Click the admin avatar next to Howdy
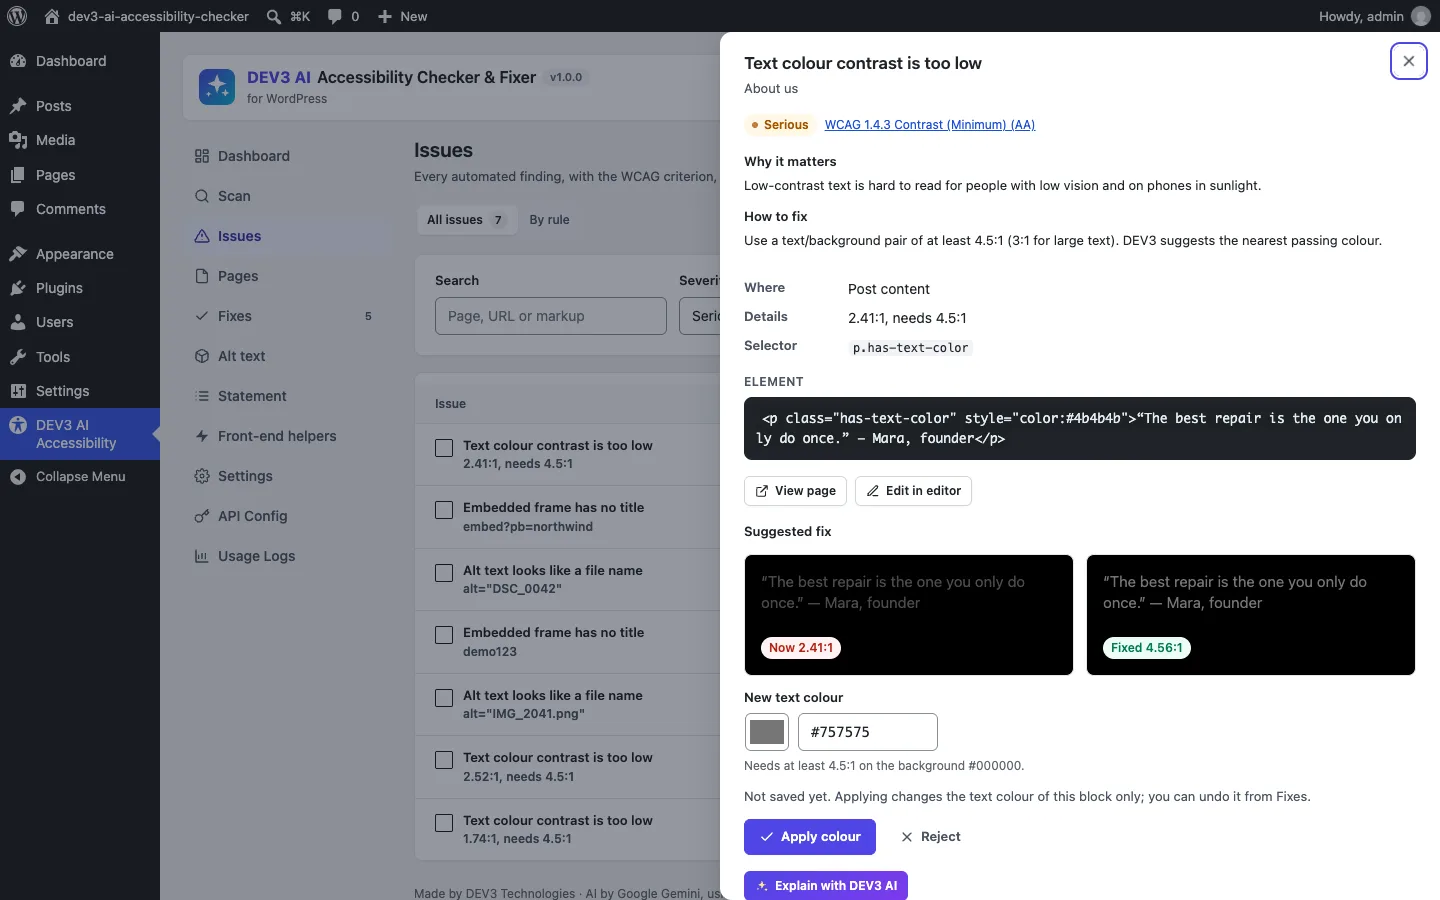The height and width of the screenshot is (900, 1440). click(x=1420, y=16)
